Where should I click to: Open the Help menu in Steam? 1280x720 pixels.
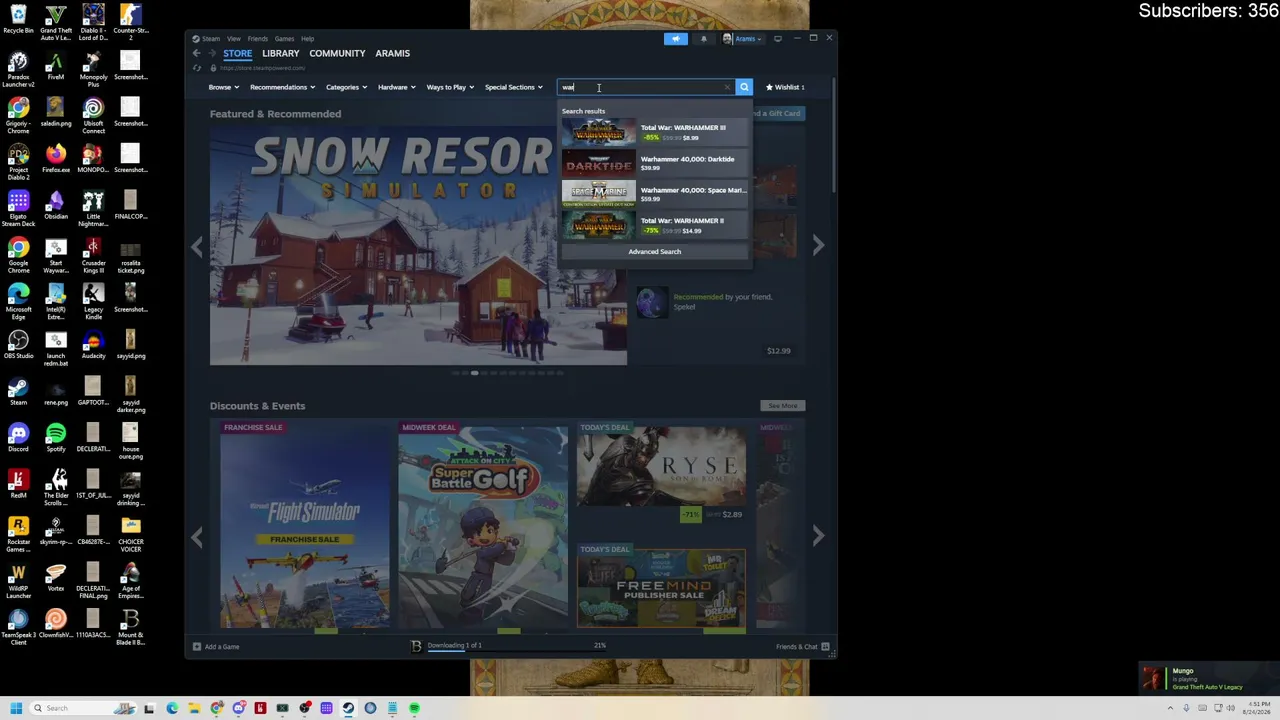308,39
